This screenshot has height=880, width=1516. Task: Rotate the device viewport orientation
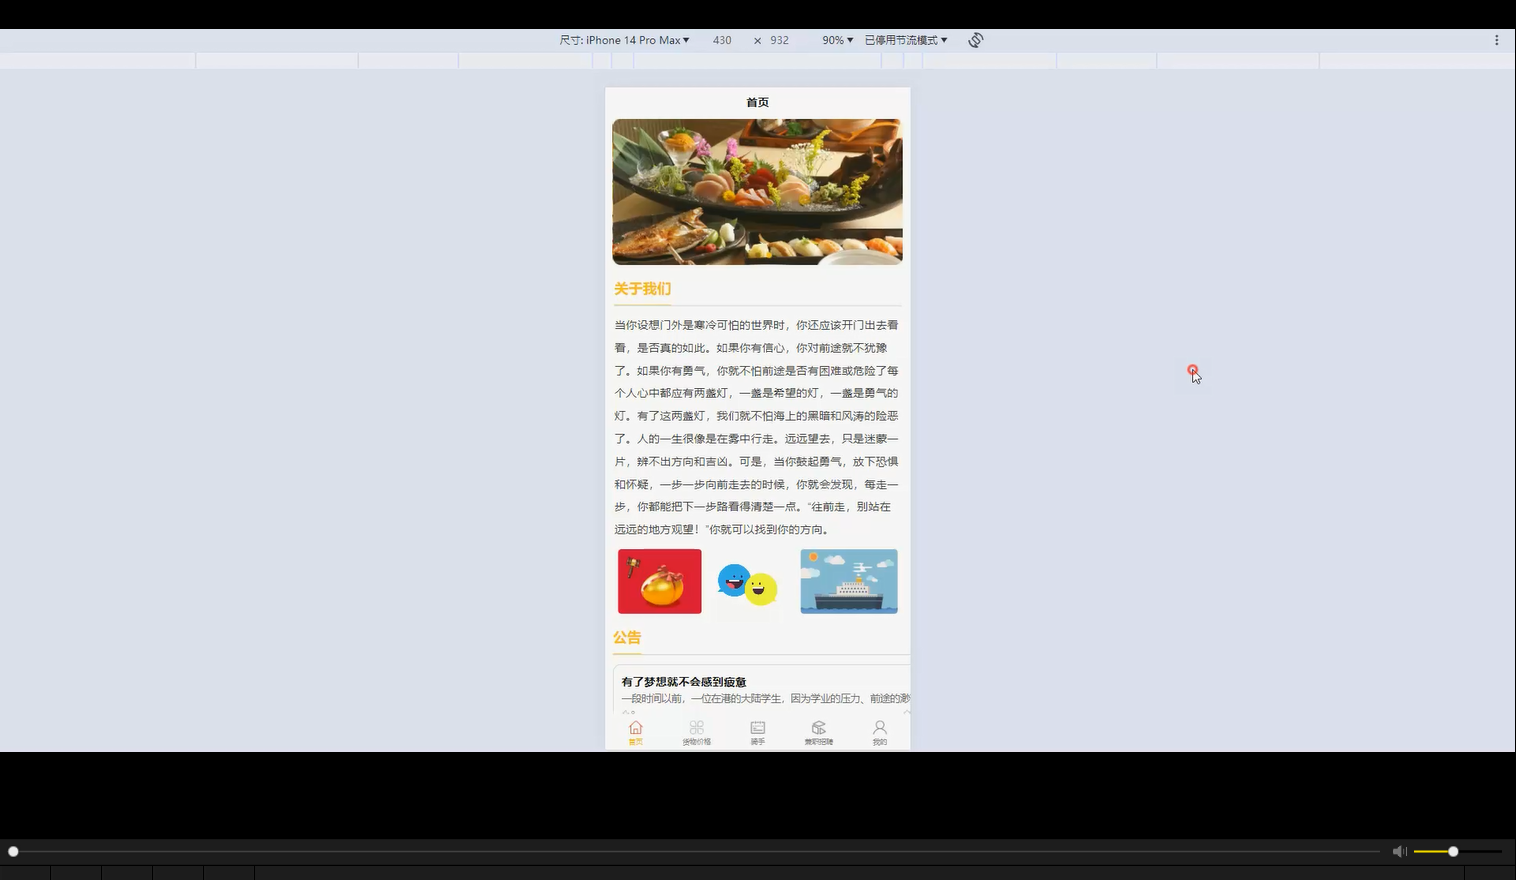pyautogui.click(x=975, y=40)
